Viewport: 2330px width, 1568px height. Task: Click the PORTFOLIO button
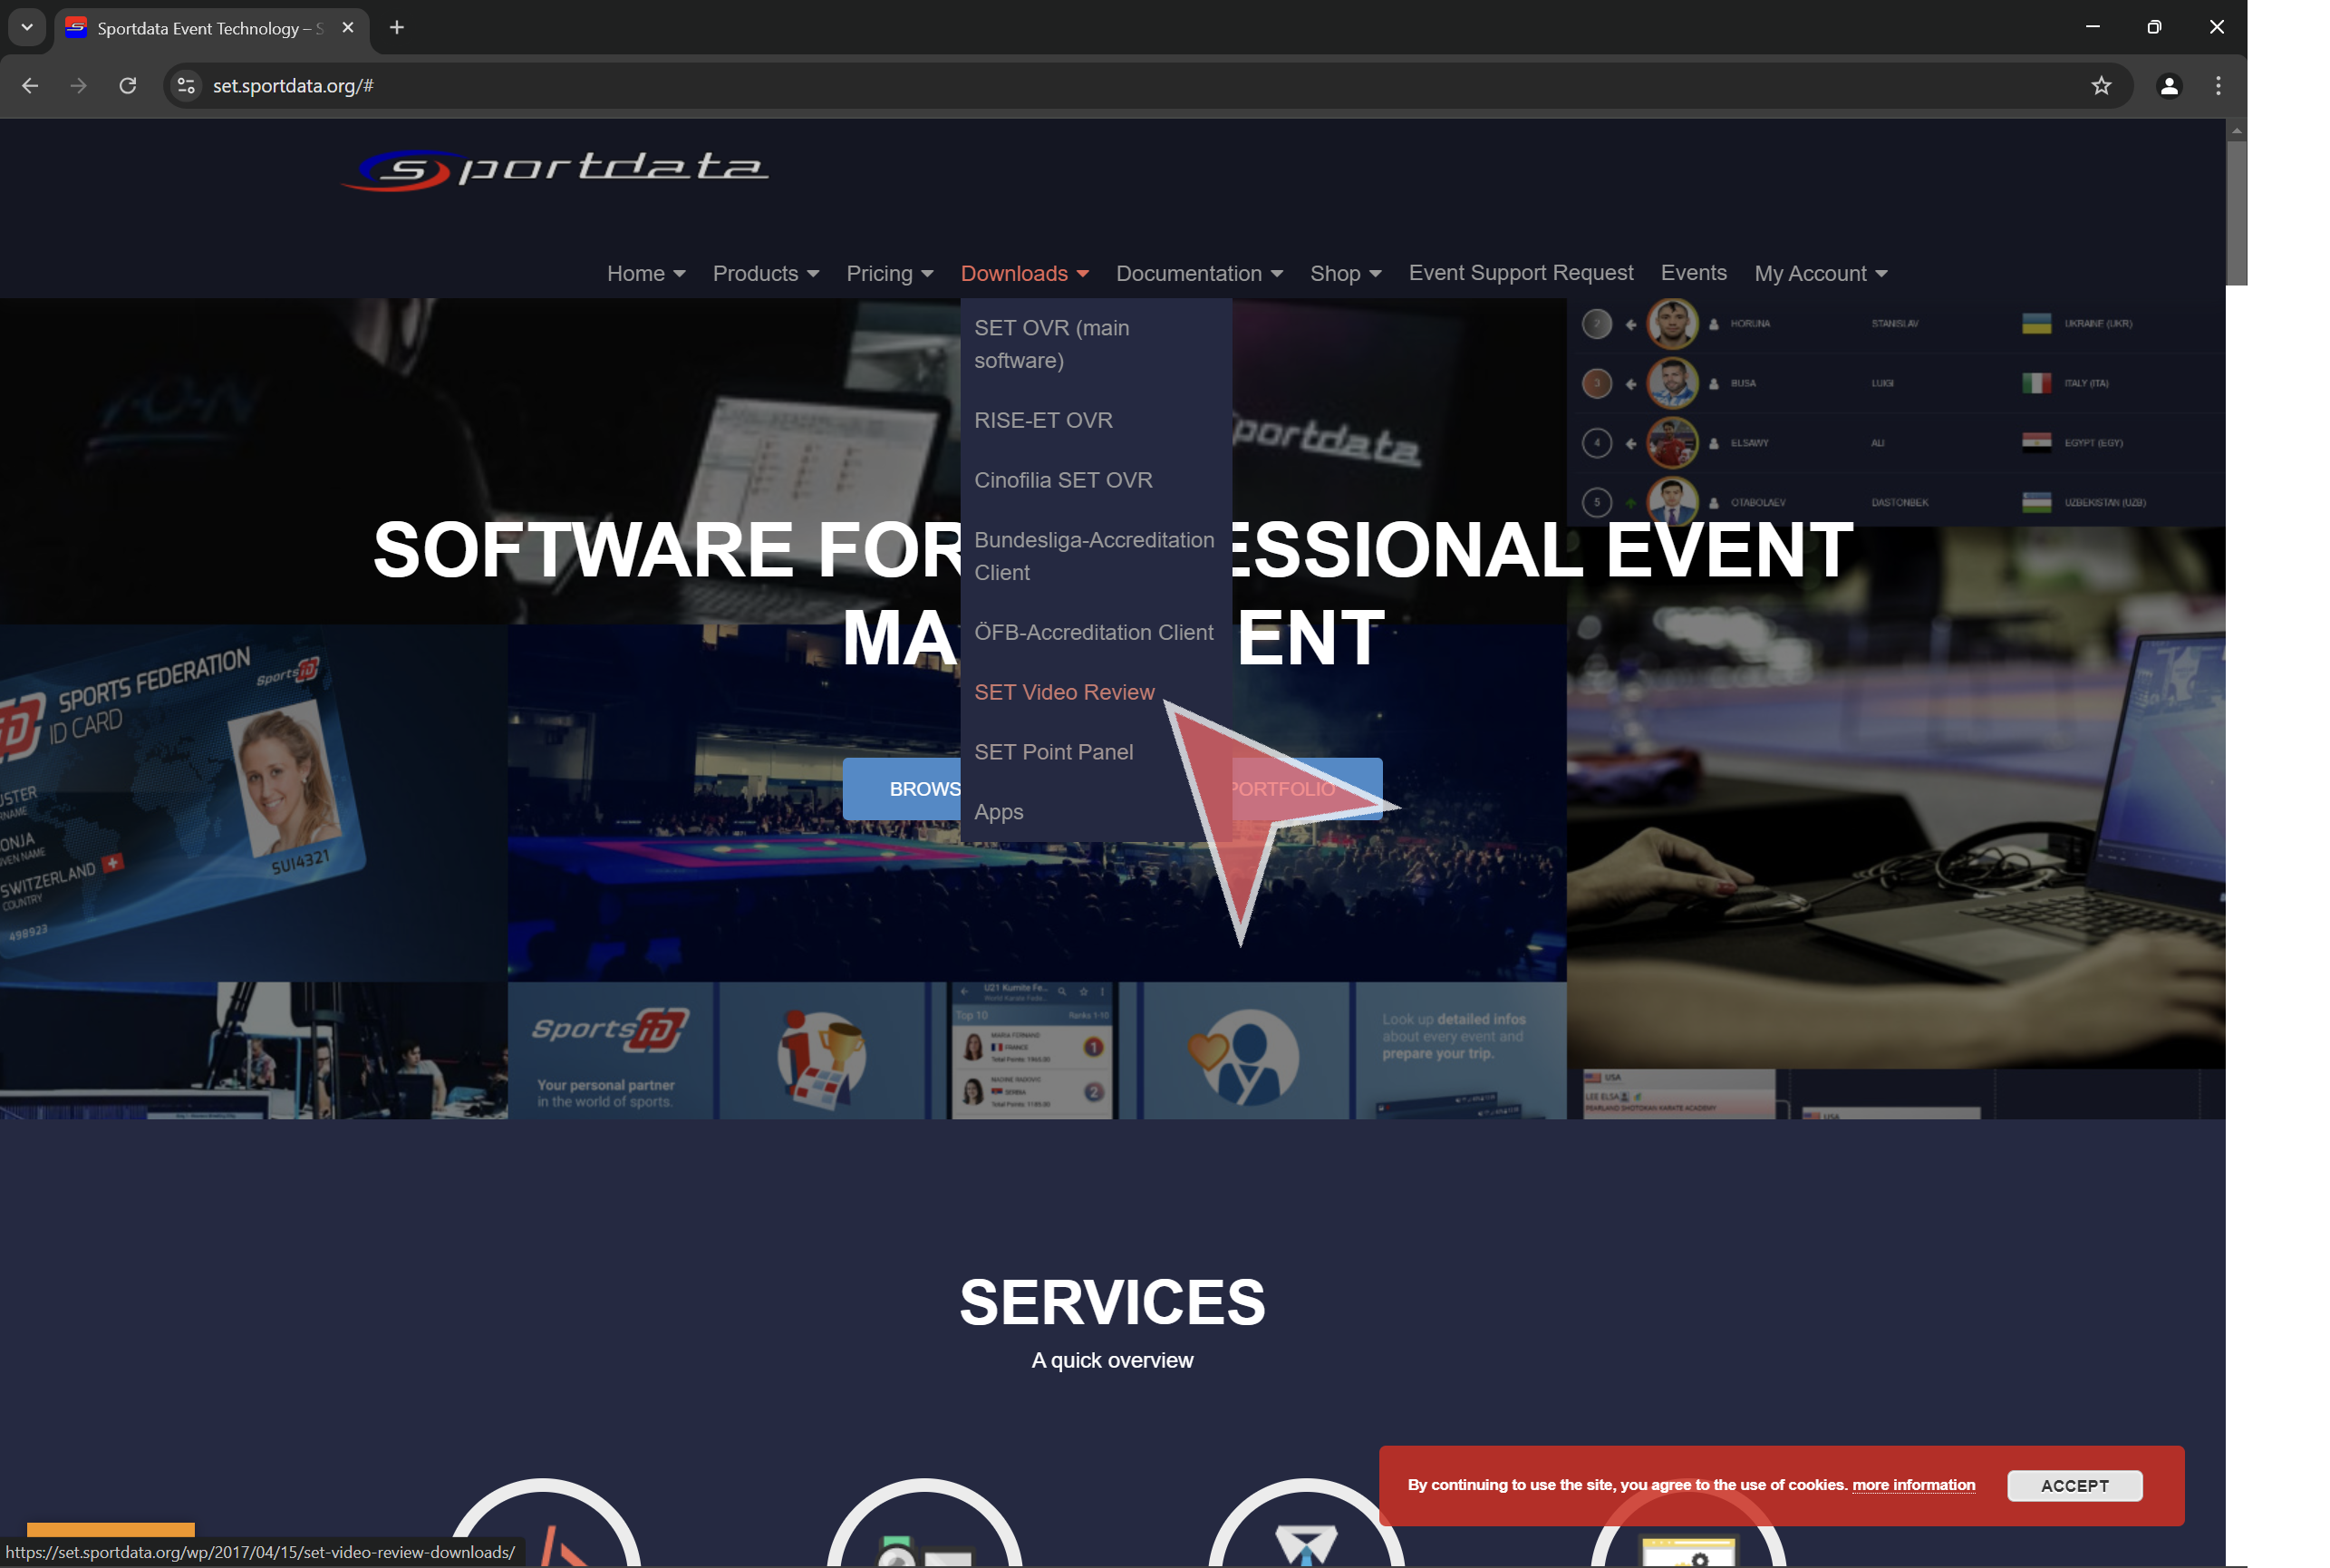[1307, 789]
